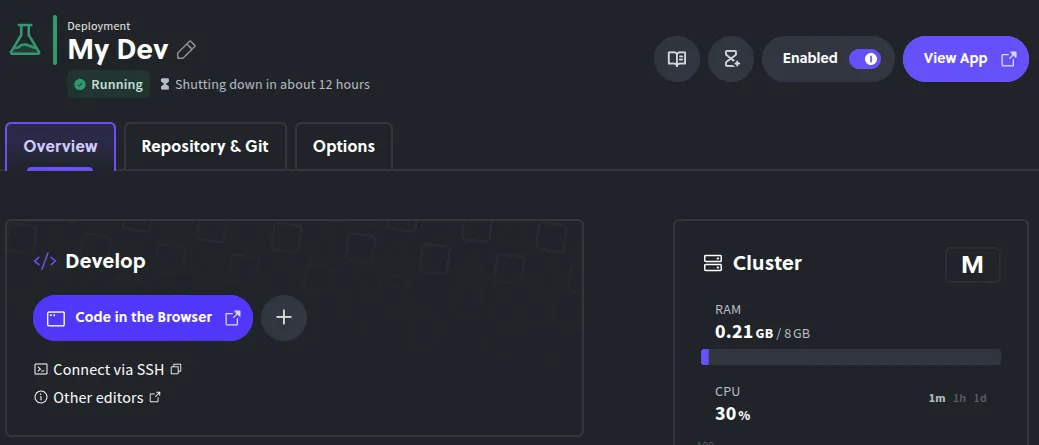Screen dimensions: 1039x445
Task: Click the hourglass extend-time icon
Action: pyautogui.click(x=731, y=59)
